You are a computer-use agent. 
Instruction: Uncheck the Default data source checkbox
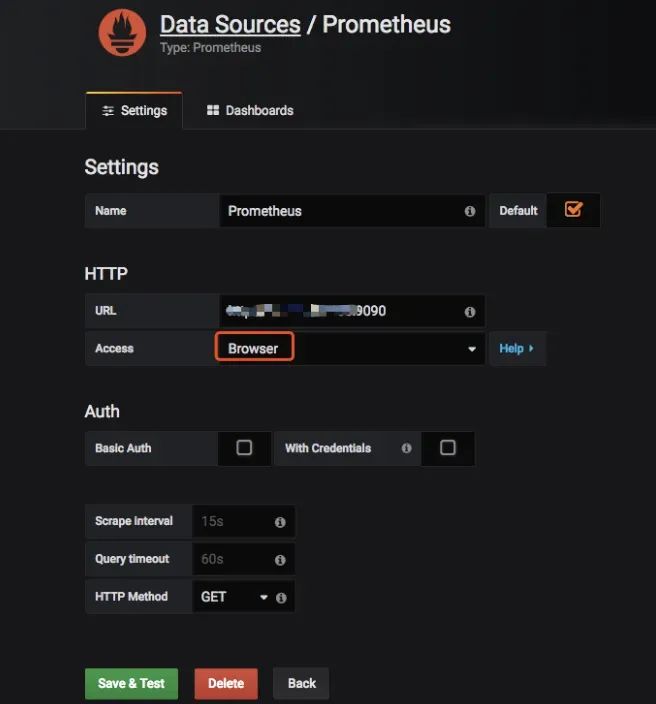573,209
